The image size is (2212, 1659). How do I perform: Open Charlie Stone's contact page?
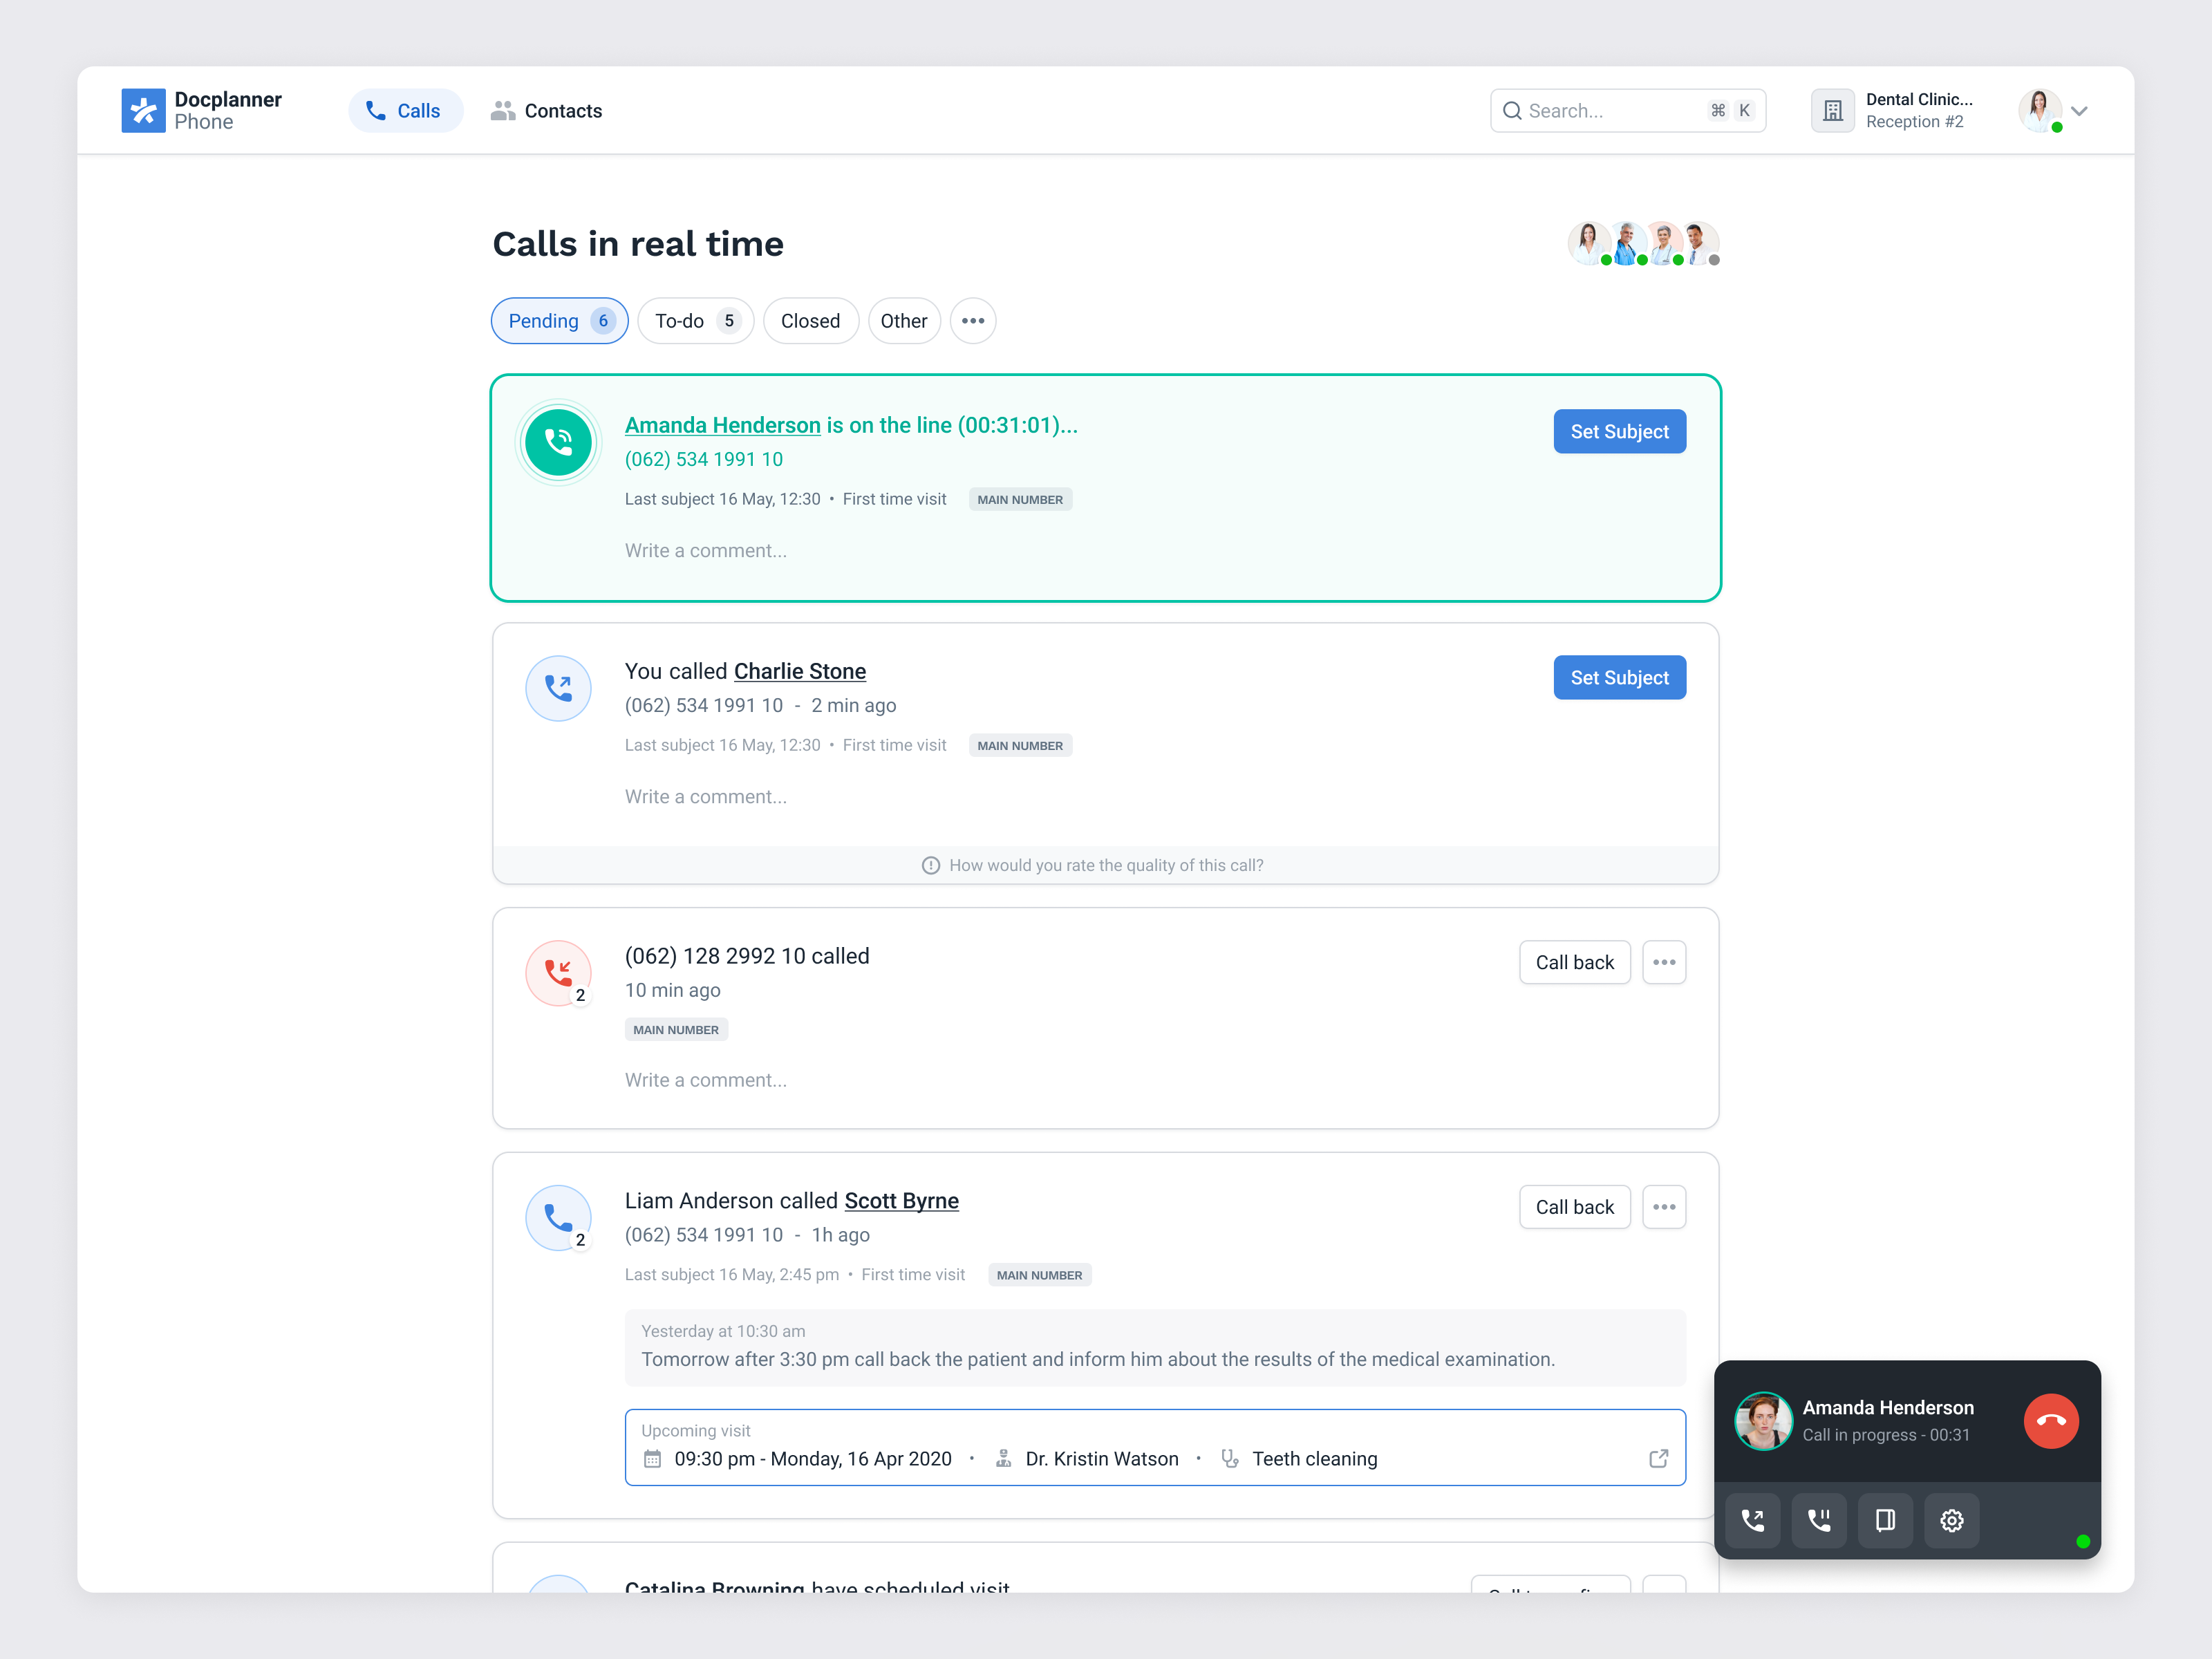799,671
